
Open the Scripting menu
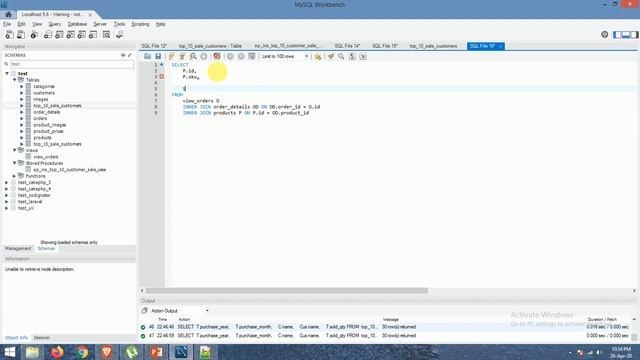[x=140, y=24]
